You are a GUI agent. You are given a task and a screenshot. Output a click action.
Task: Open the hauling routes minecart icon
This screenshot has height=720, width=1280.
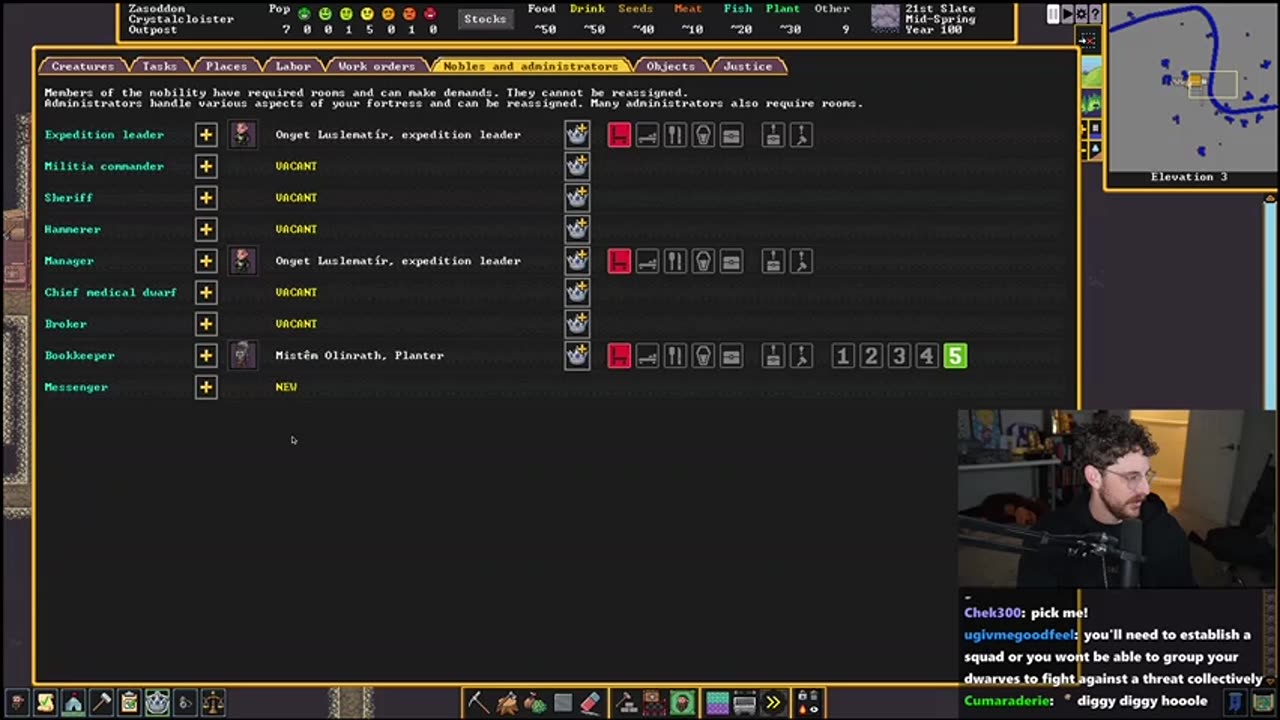(745, 703)
